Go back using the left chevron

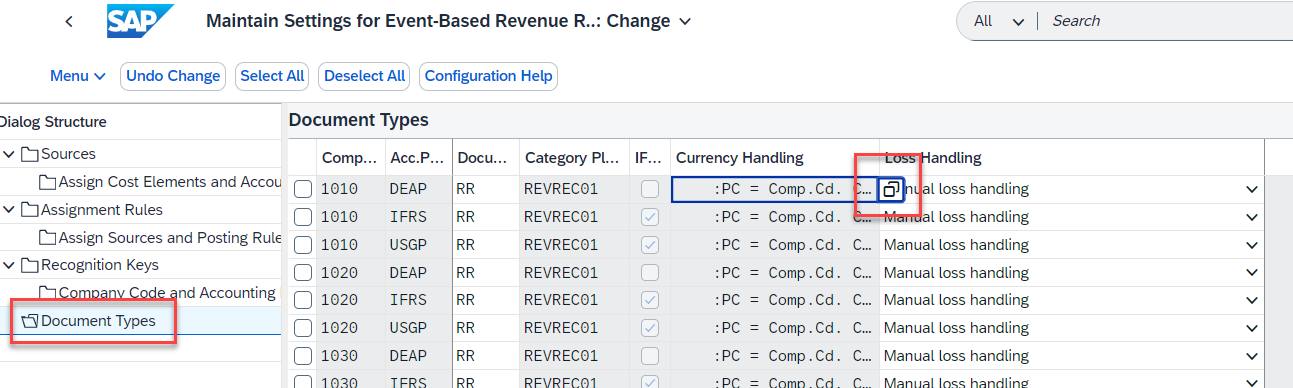pos(68,21)
